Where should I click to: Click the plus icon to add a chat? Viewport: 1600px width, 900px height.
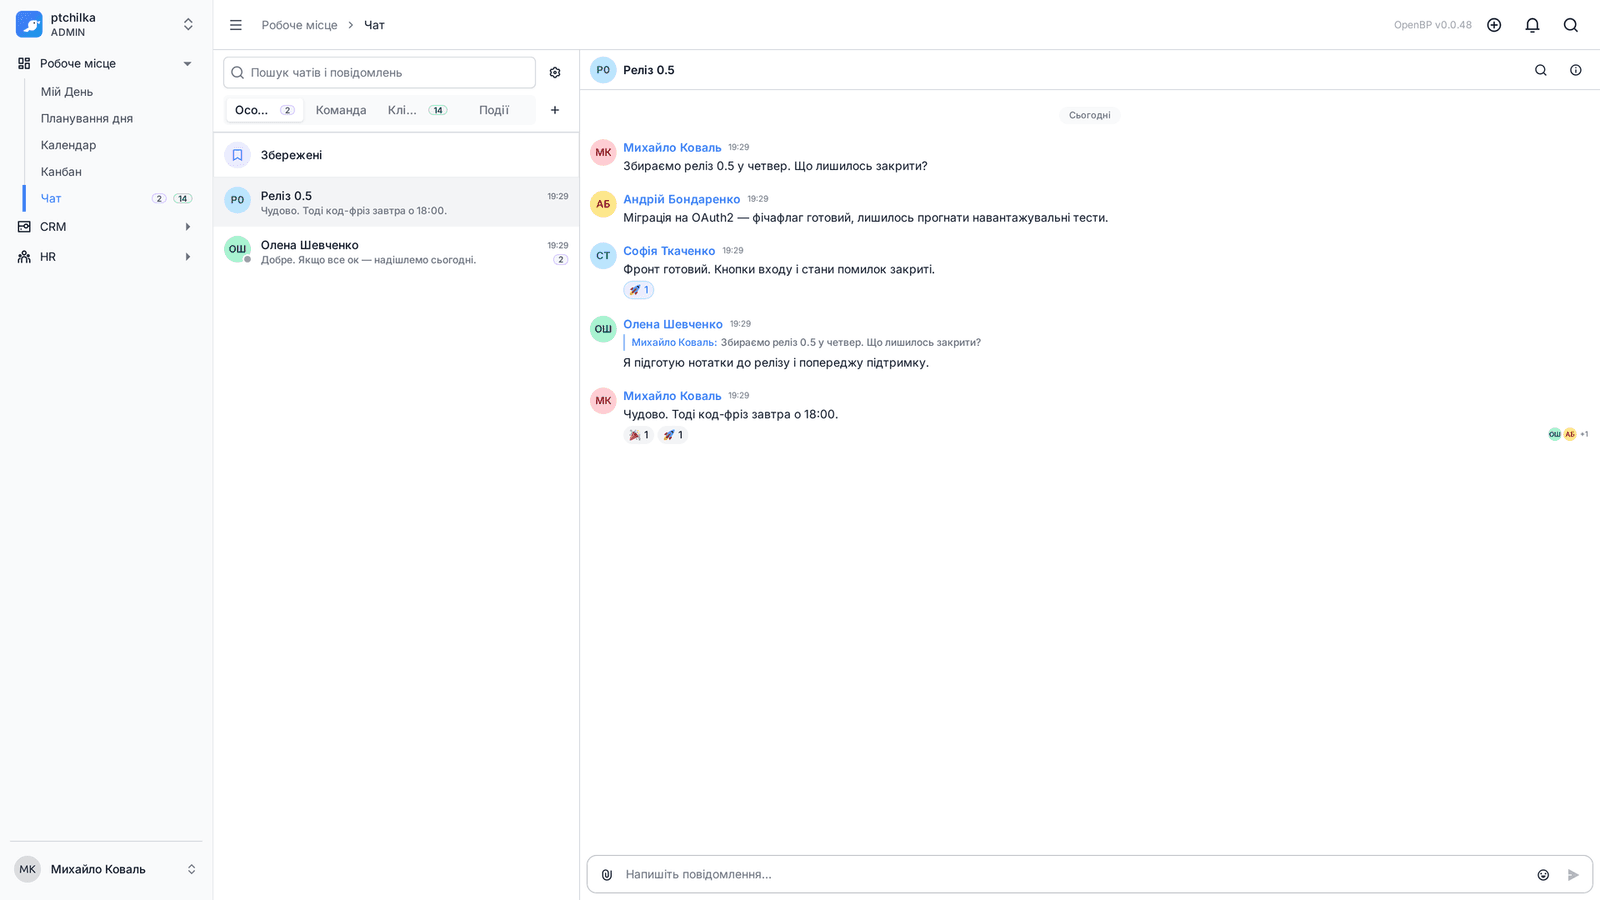click(555, 110)
